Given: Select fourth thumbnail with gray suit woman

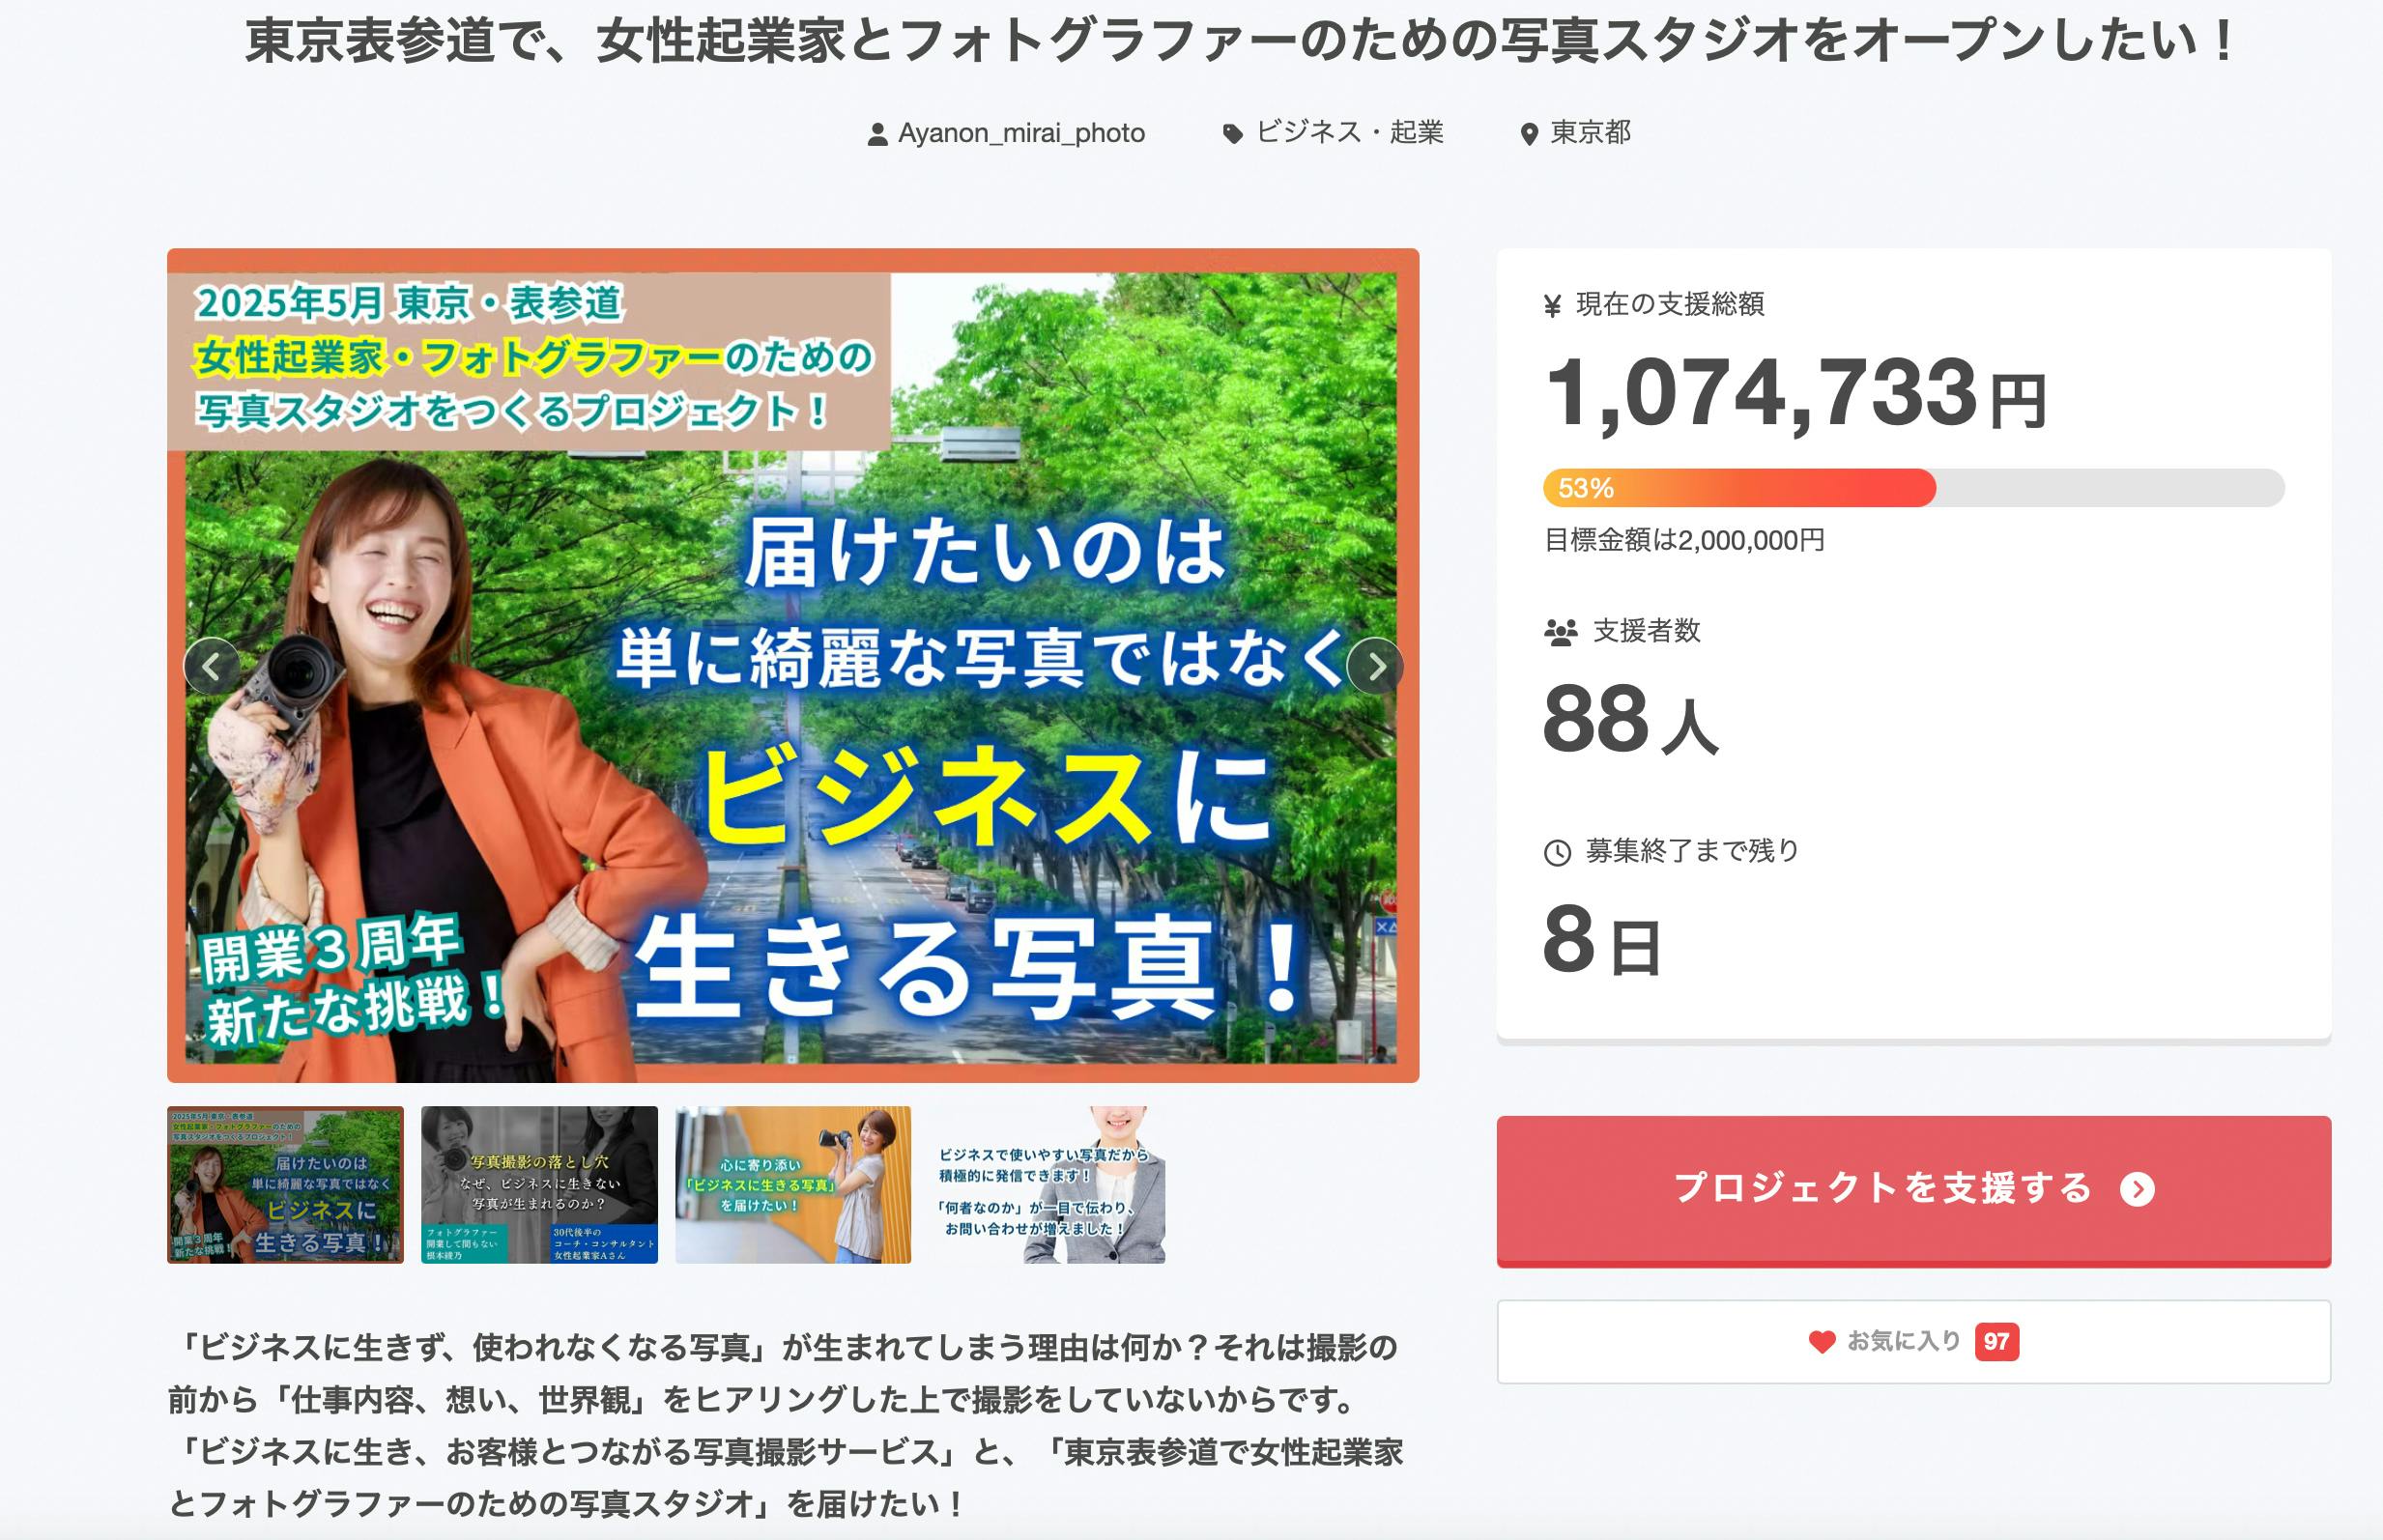Looking at the screenshot, I should tap(1047, 1185).
